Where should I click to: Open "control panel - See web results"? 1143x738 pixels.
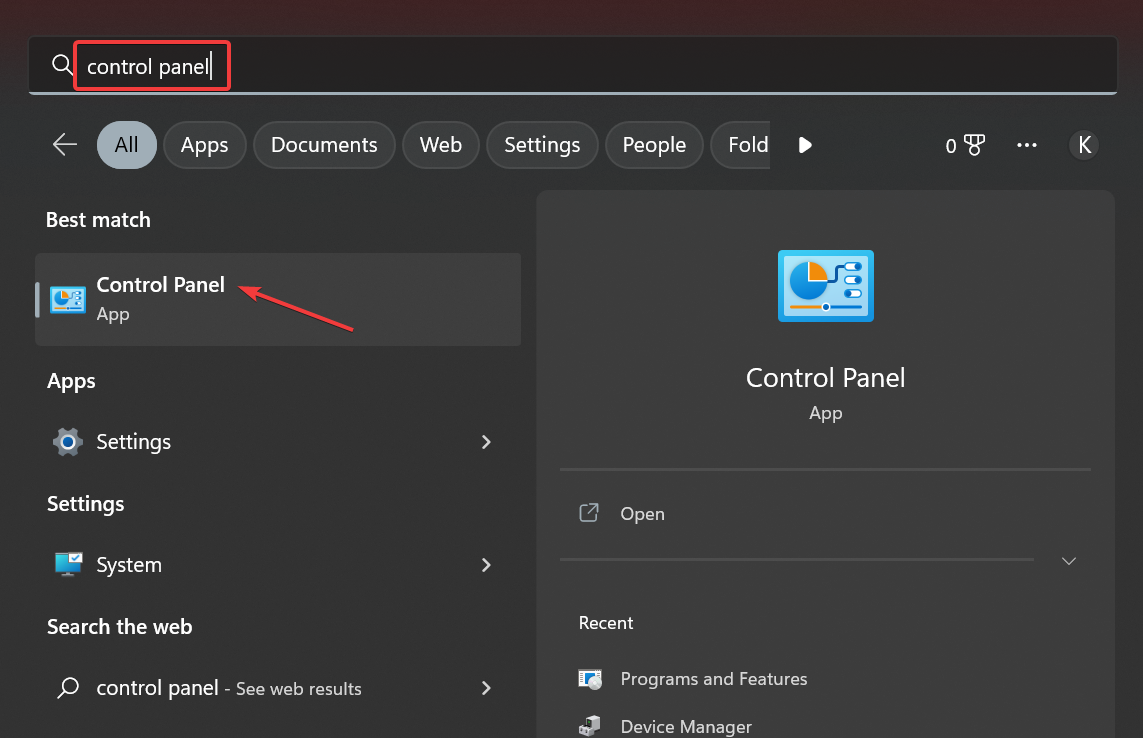pyautogui.click(x=278, y=688)
